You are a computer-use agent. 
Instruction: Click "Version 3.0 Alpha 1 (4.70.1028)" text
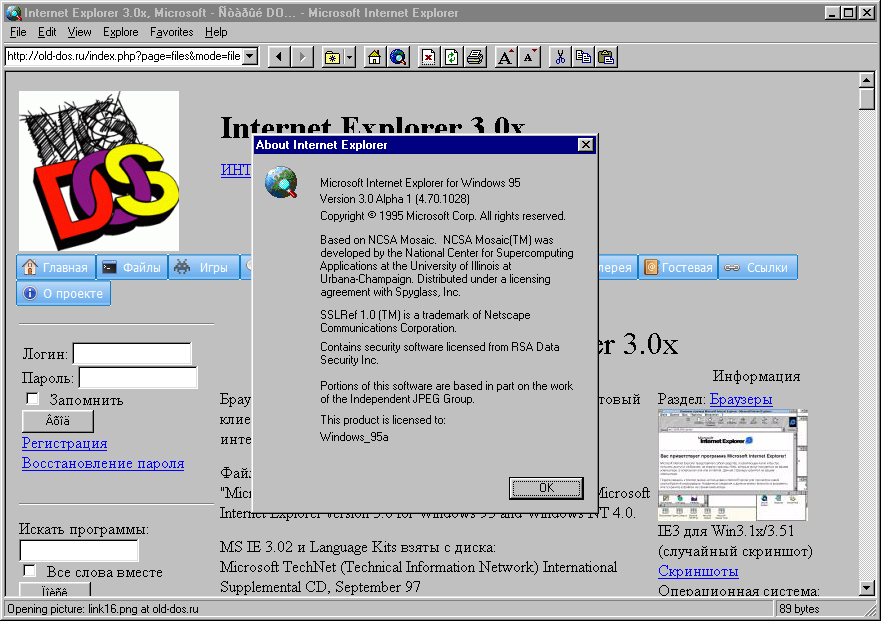395,199
